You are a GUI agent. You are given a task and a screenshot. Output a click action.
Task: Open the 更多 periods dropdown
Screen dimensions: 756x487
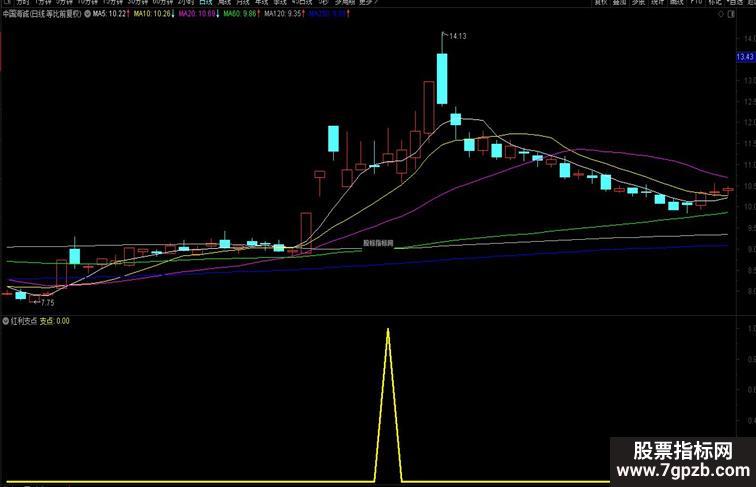point(367,2)
